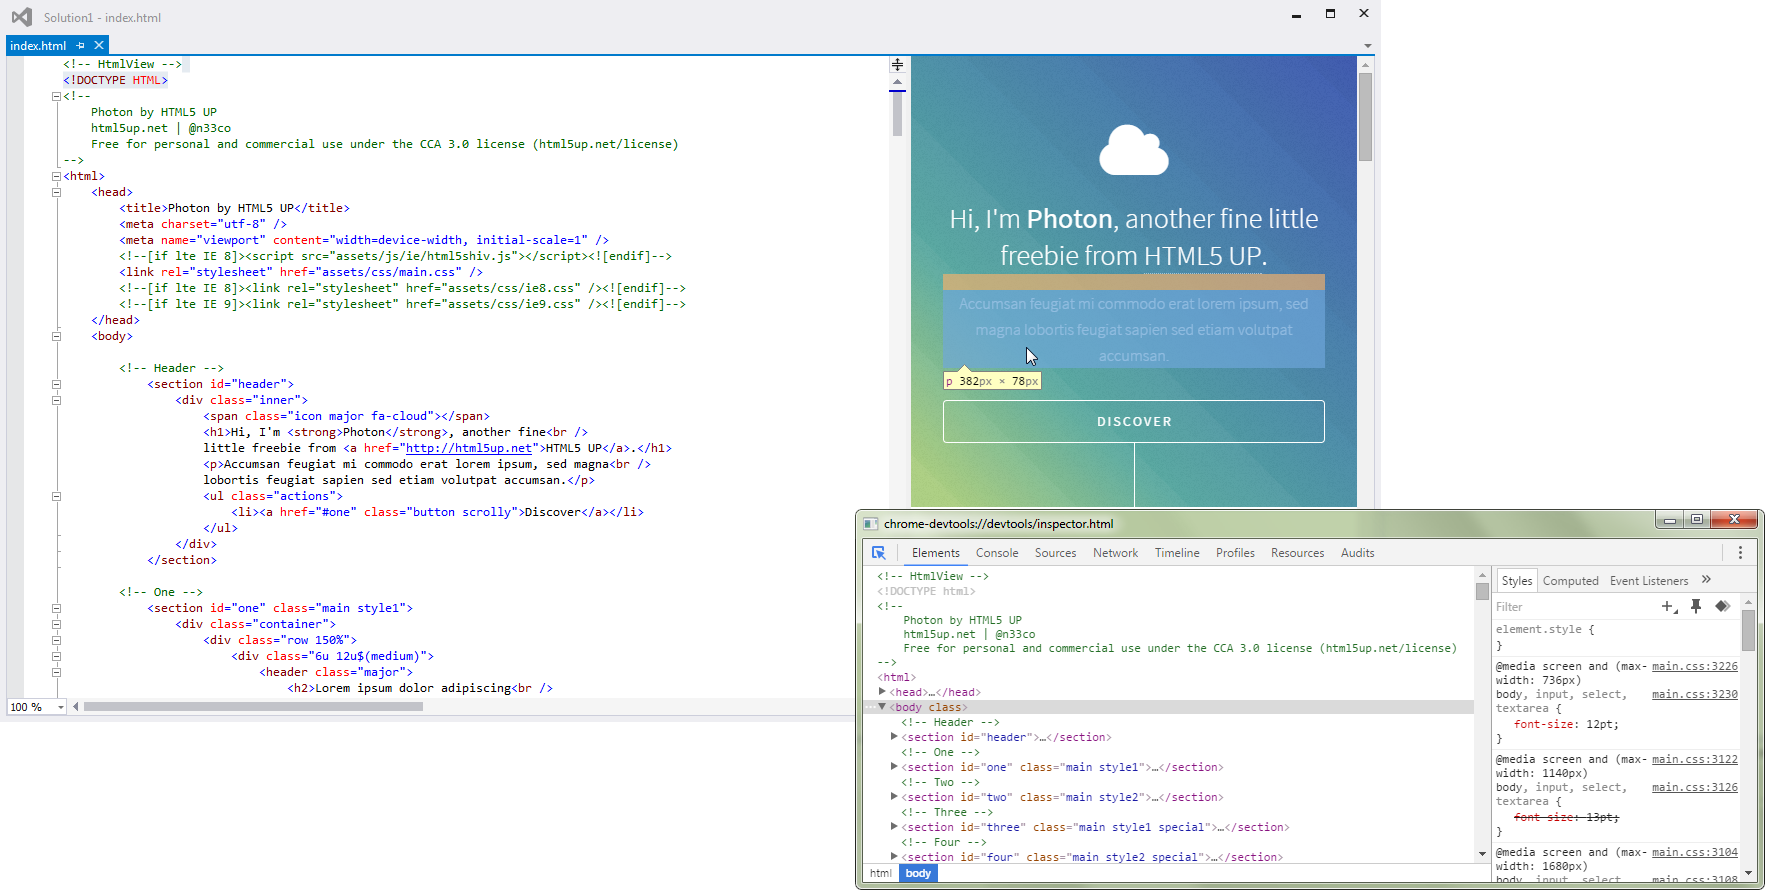Click the New Style Rule plus icon

pyautogui.click(x=1668, y=606)
